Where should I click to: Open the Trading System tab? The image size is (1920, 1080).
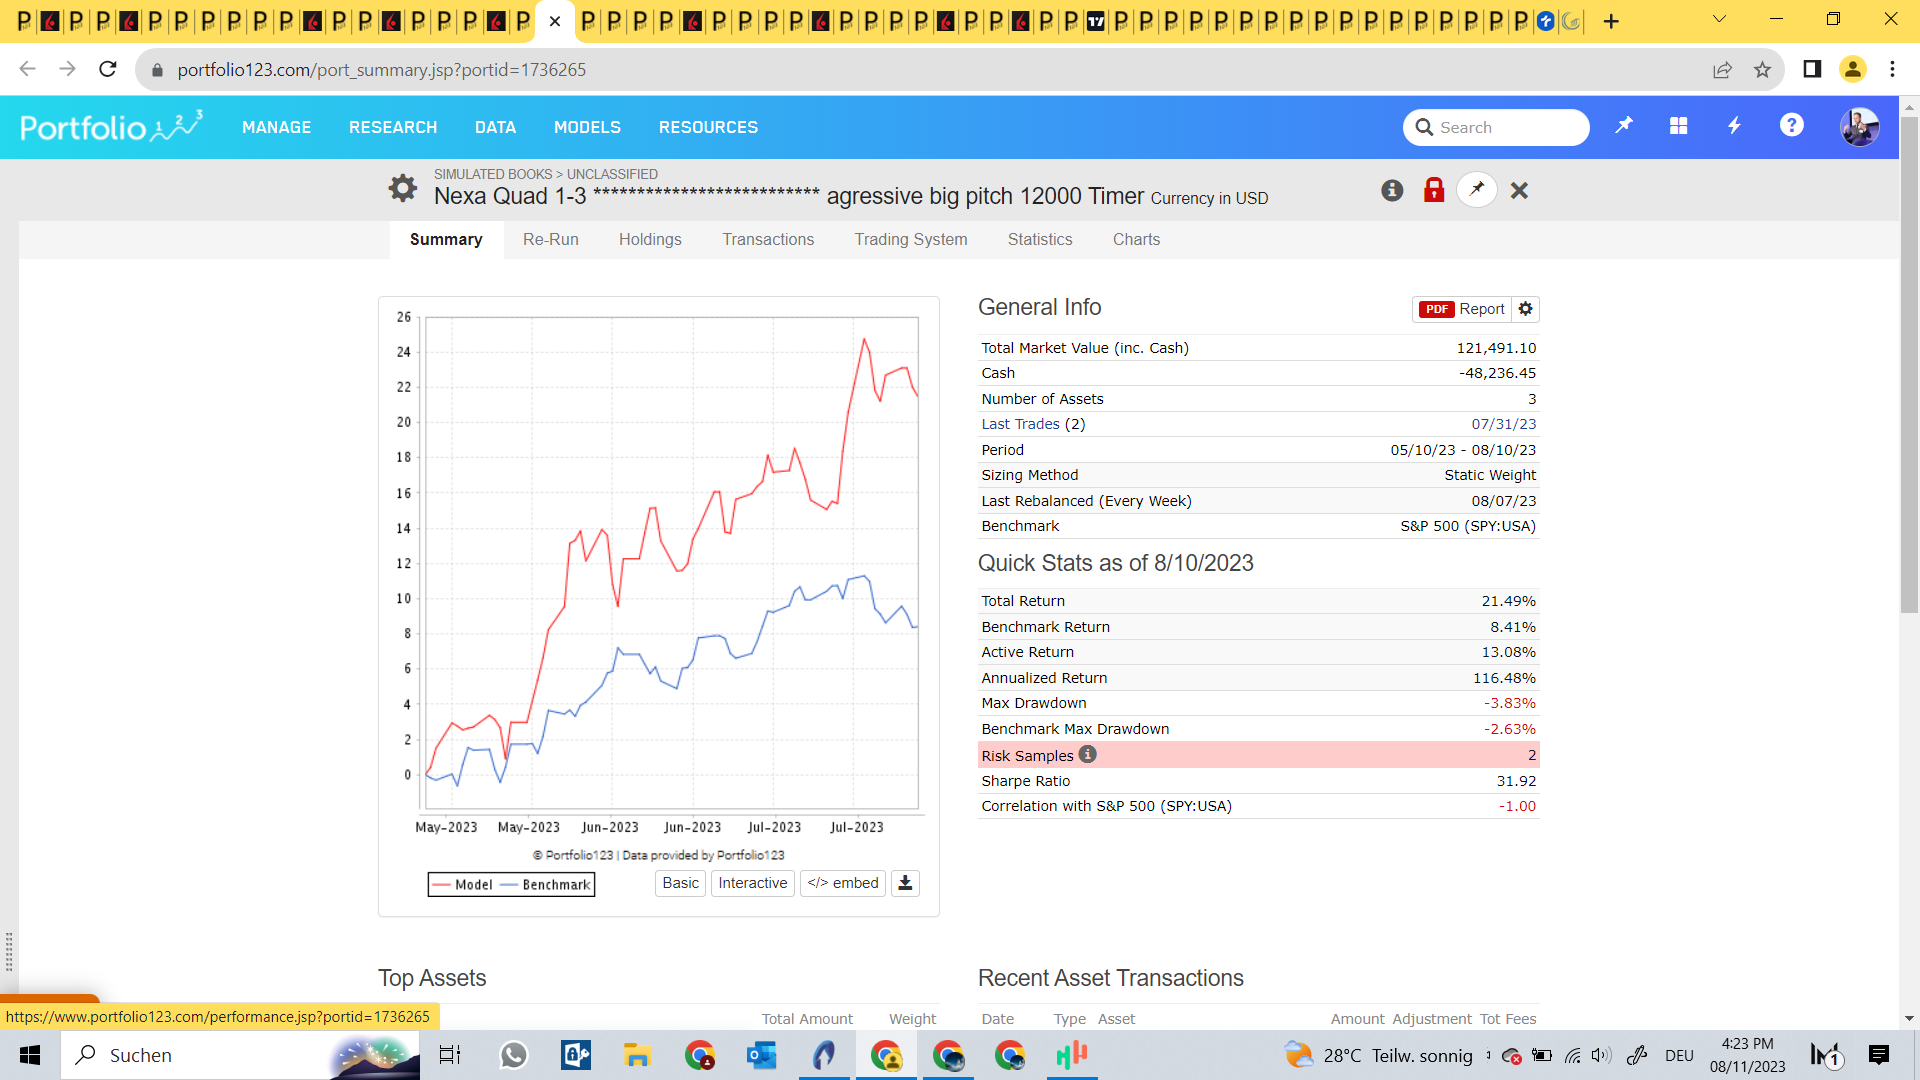pos(910,240)
